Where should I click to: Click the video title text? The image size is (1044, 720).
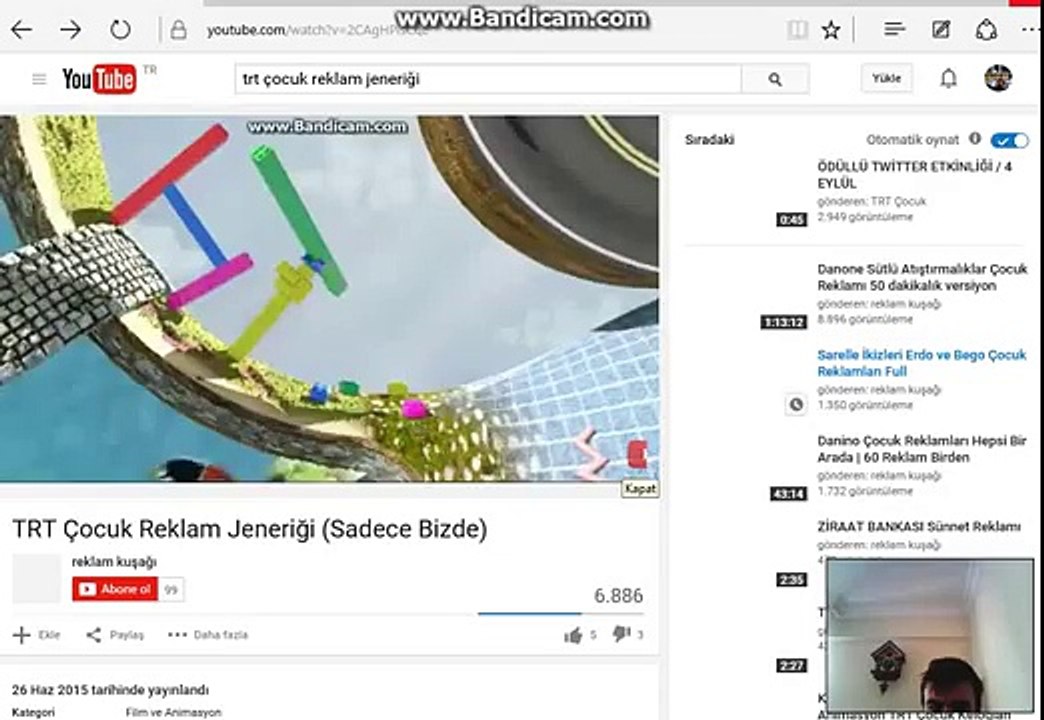tap(250, 529)
